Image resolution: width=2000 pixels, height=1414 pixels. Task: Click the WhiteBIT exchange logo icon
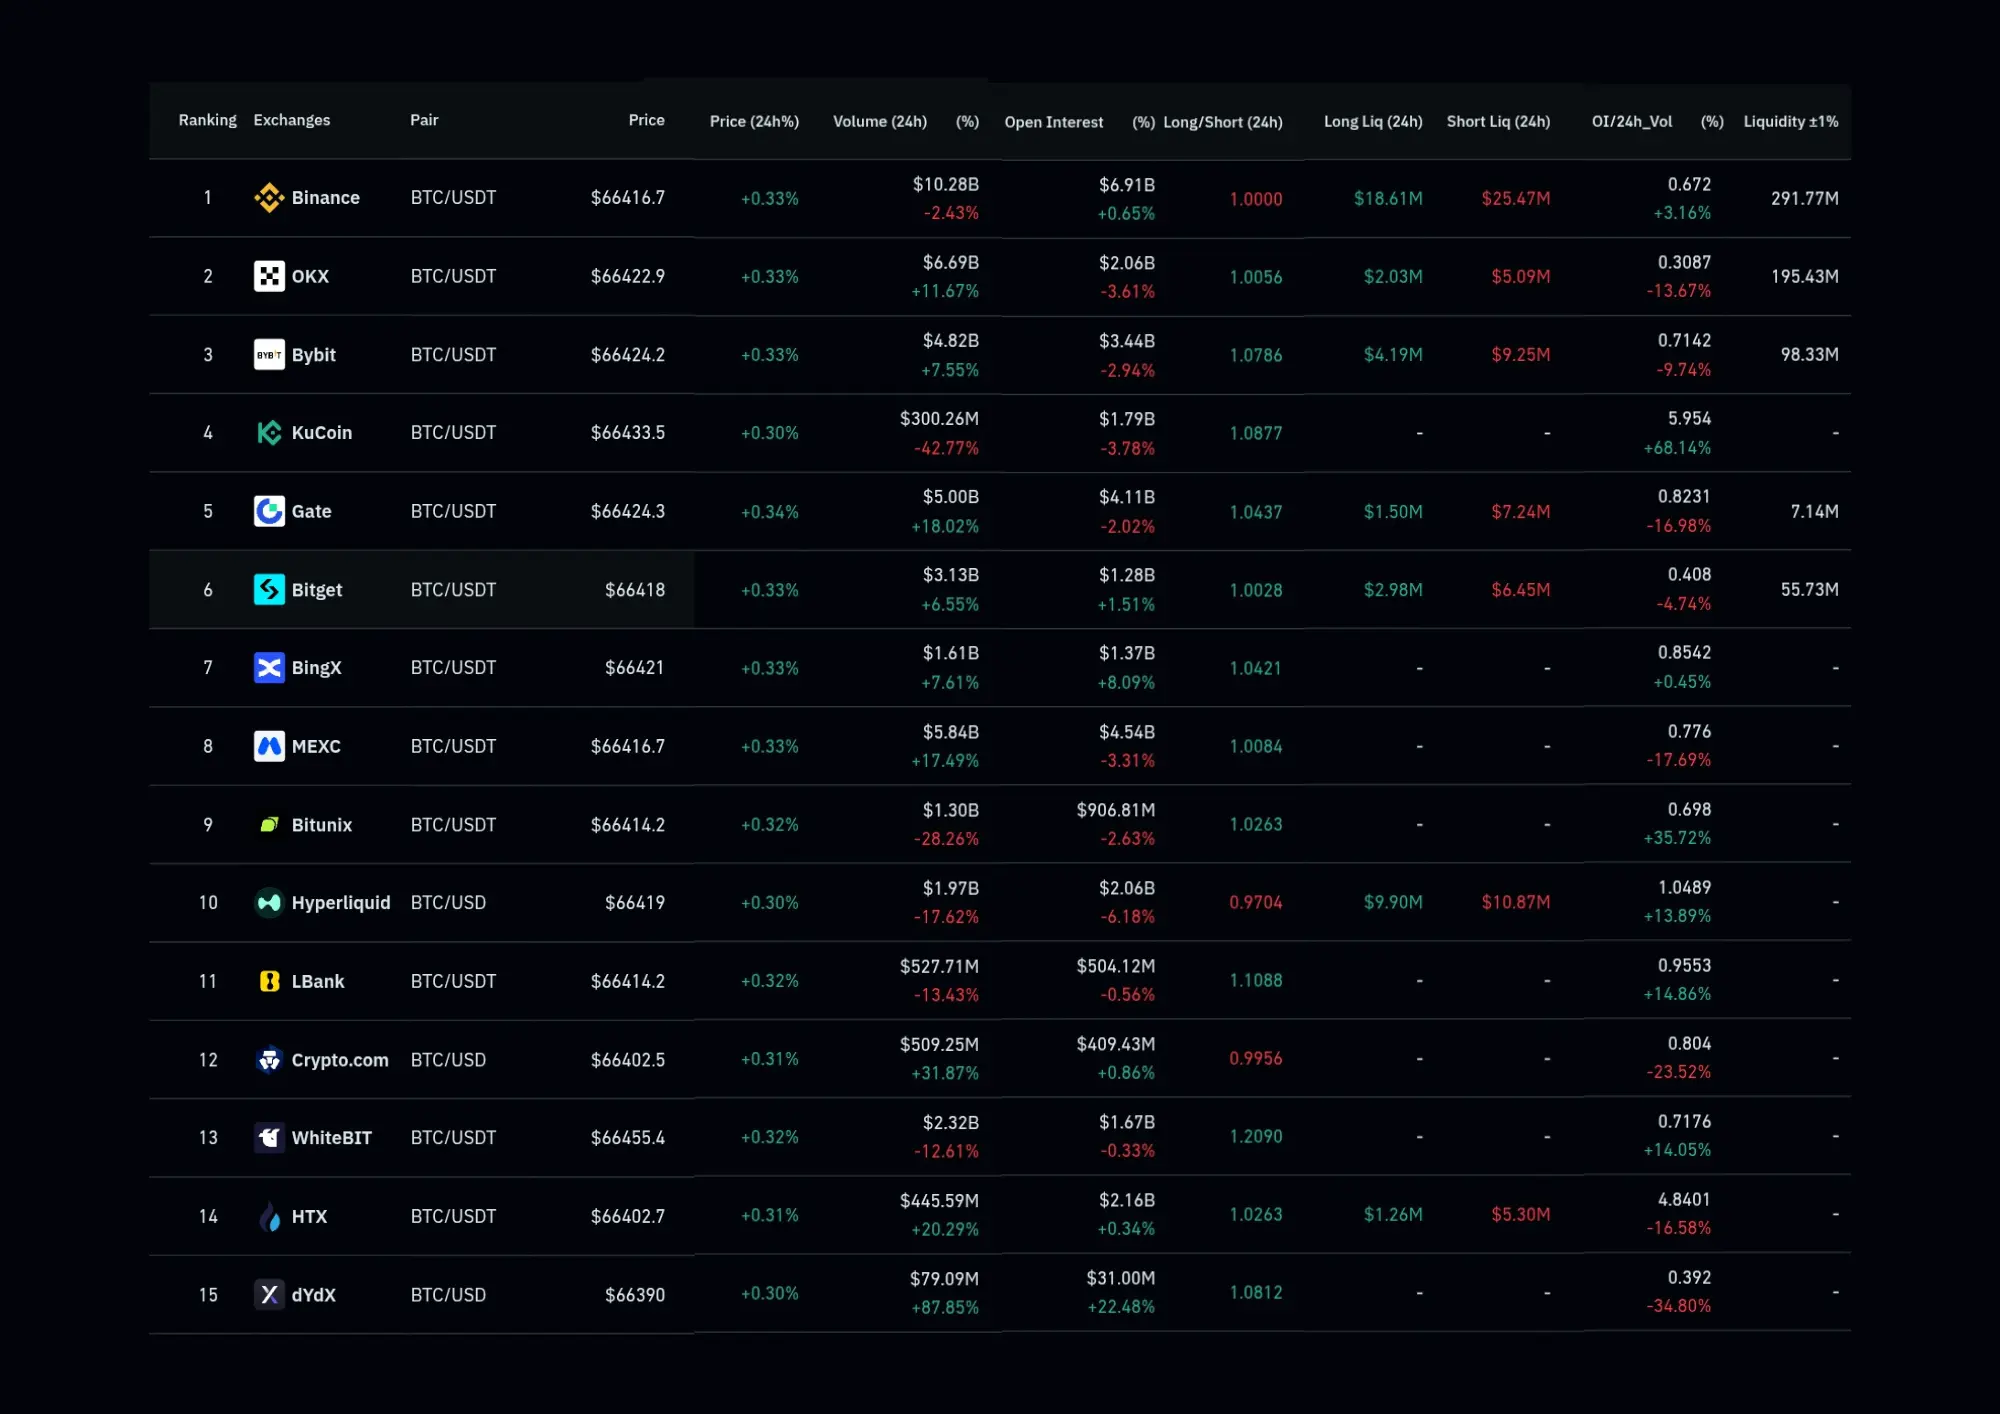coord(269,1137)
